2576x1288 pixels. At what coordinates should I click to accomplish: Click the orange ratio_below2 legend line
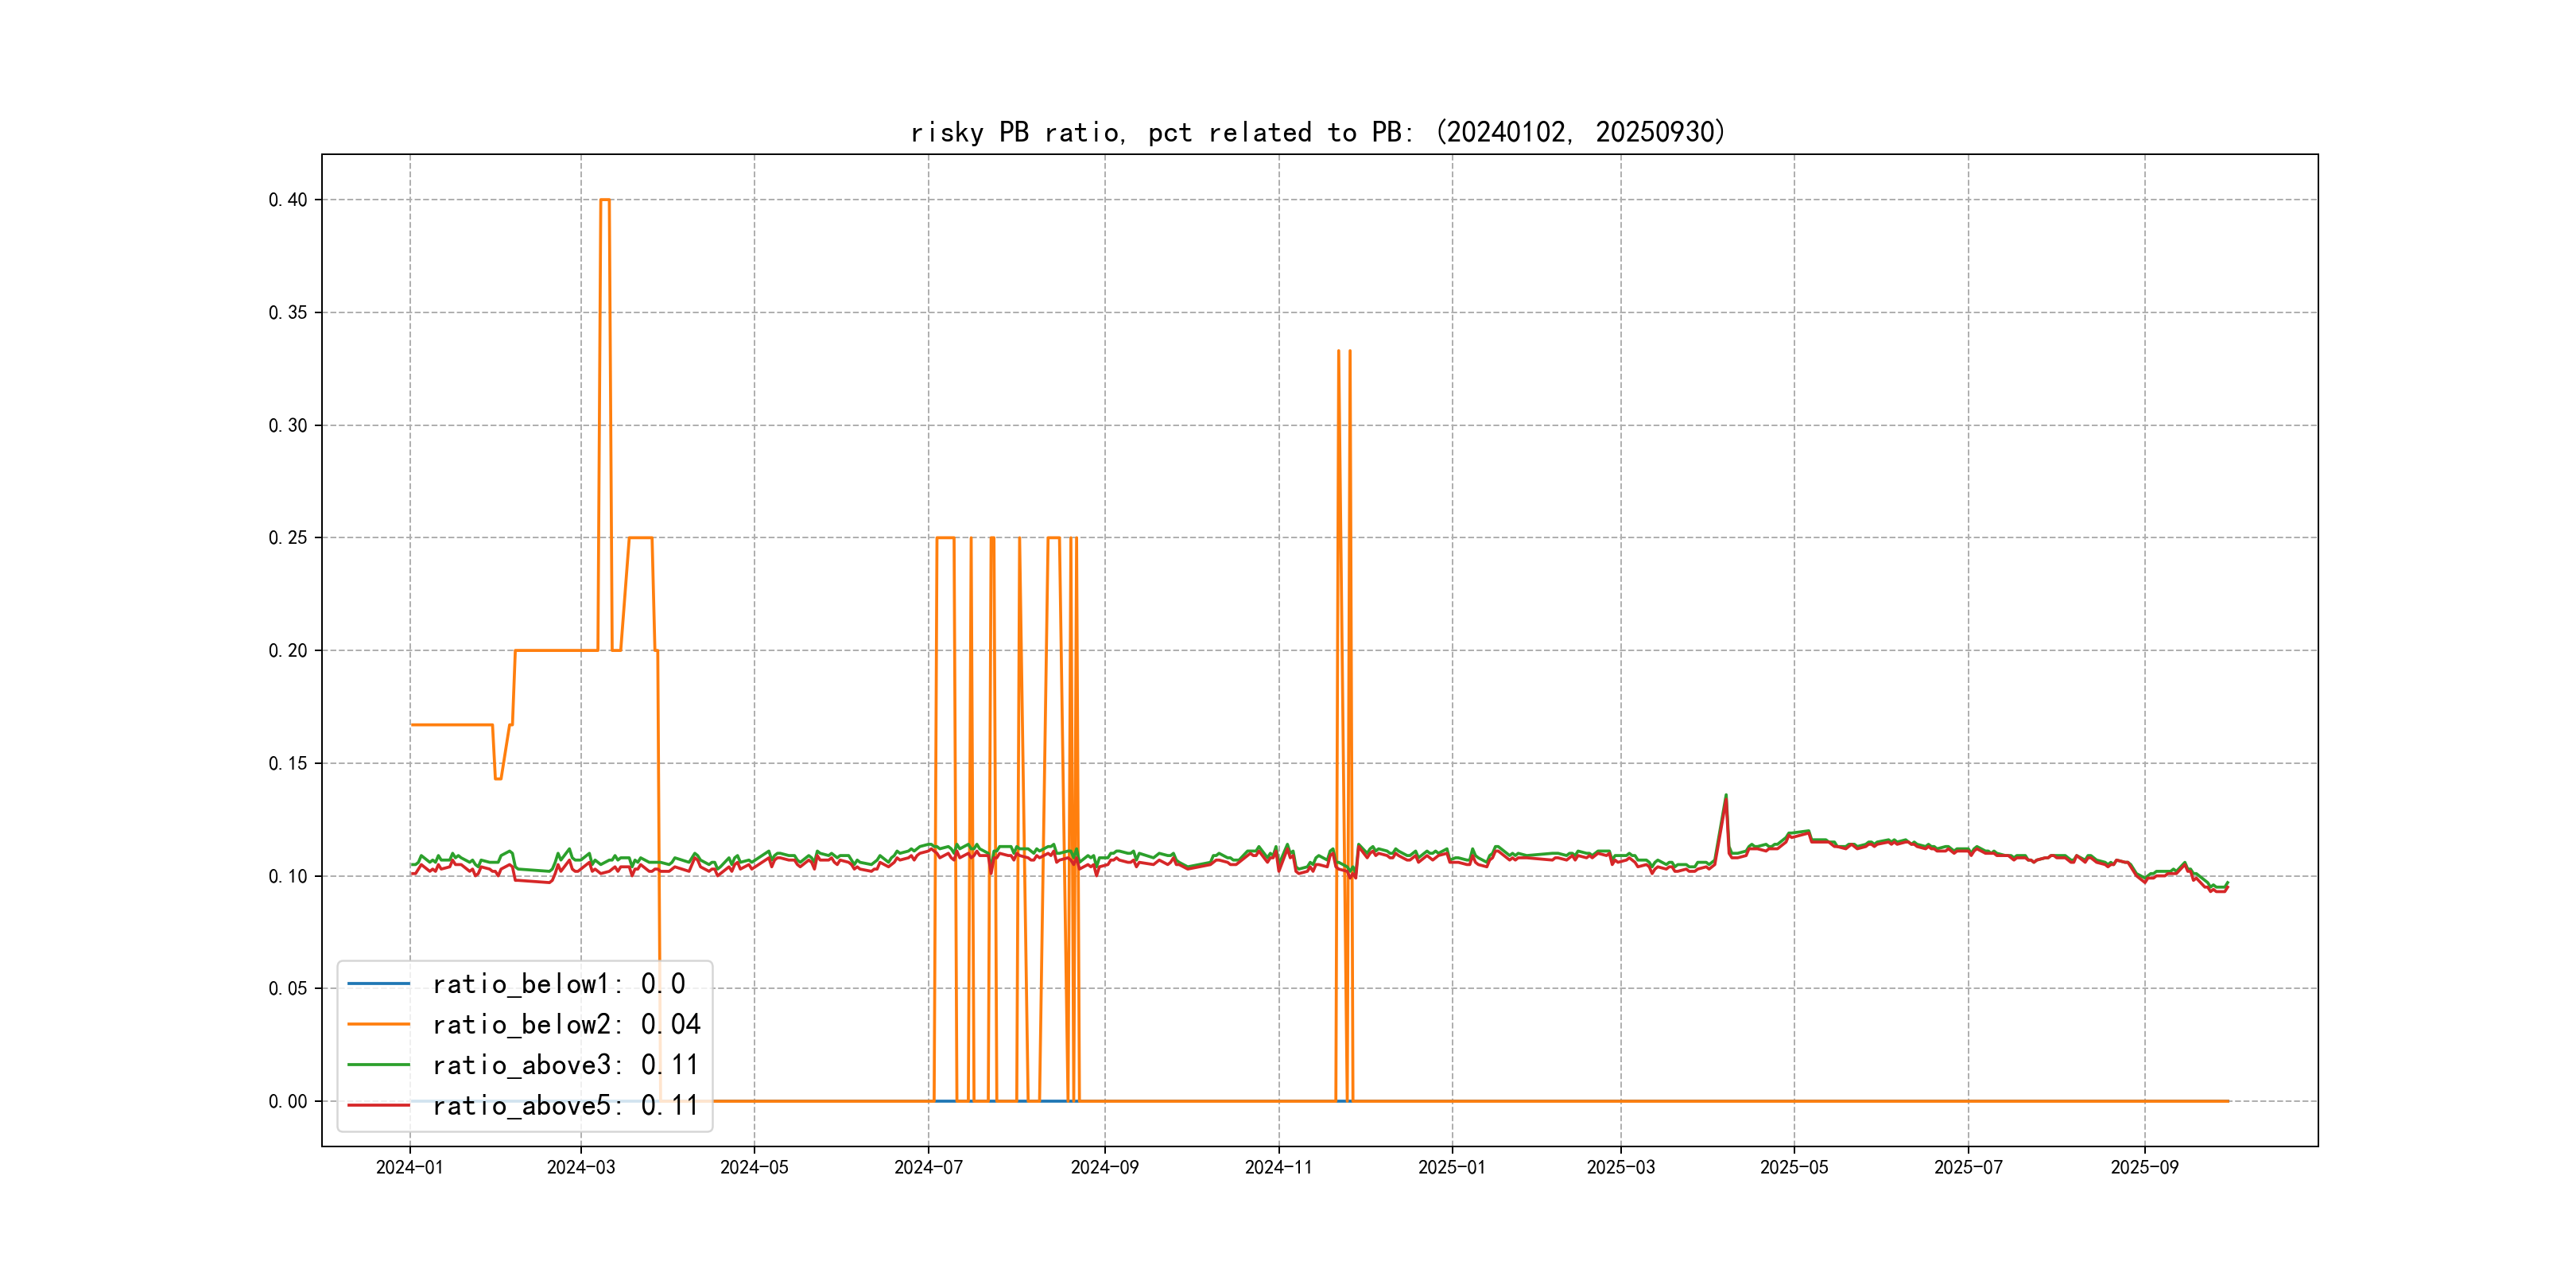(x=378, y=1024)
